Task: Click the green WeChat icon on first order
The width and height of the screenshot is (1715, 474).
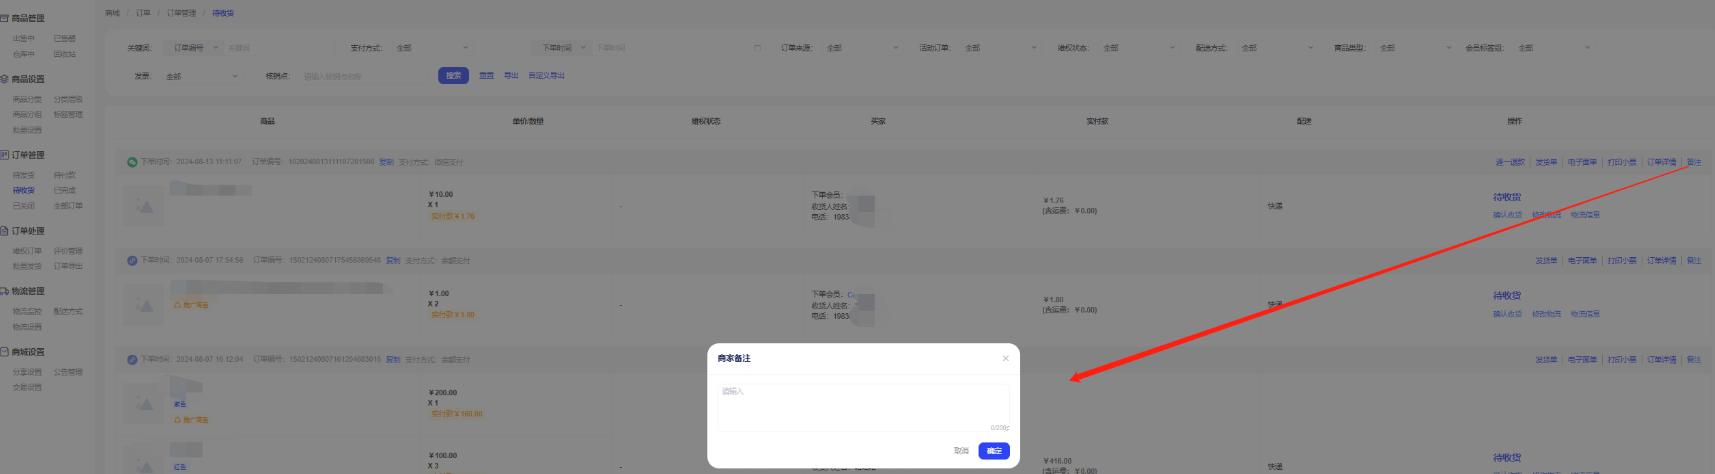Action: pyautogui.click(x=132, y=162)
